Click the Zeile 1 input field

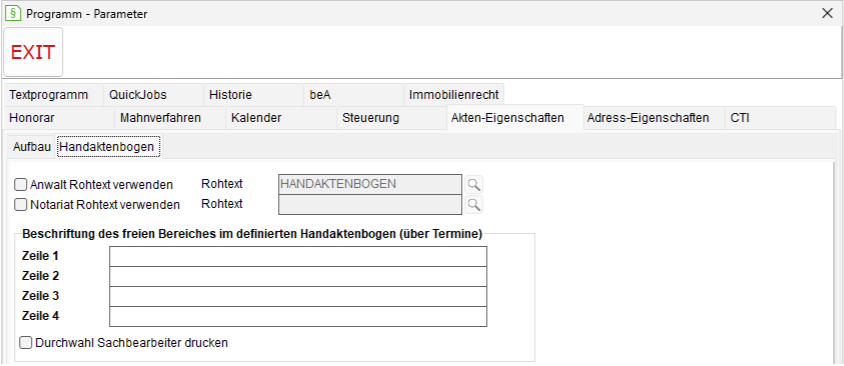click(x=298, y=256)
